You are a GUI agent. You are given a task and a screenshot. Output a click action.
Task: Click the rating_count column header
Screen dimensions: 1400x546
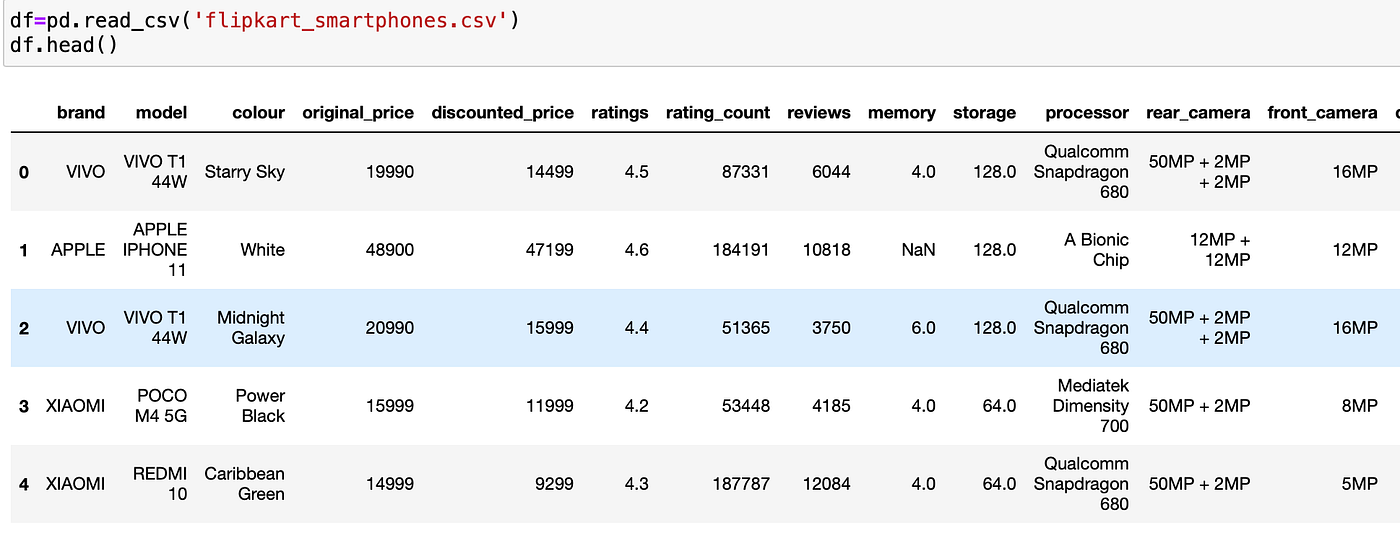click(717, 113)
